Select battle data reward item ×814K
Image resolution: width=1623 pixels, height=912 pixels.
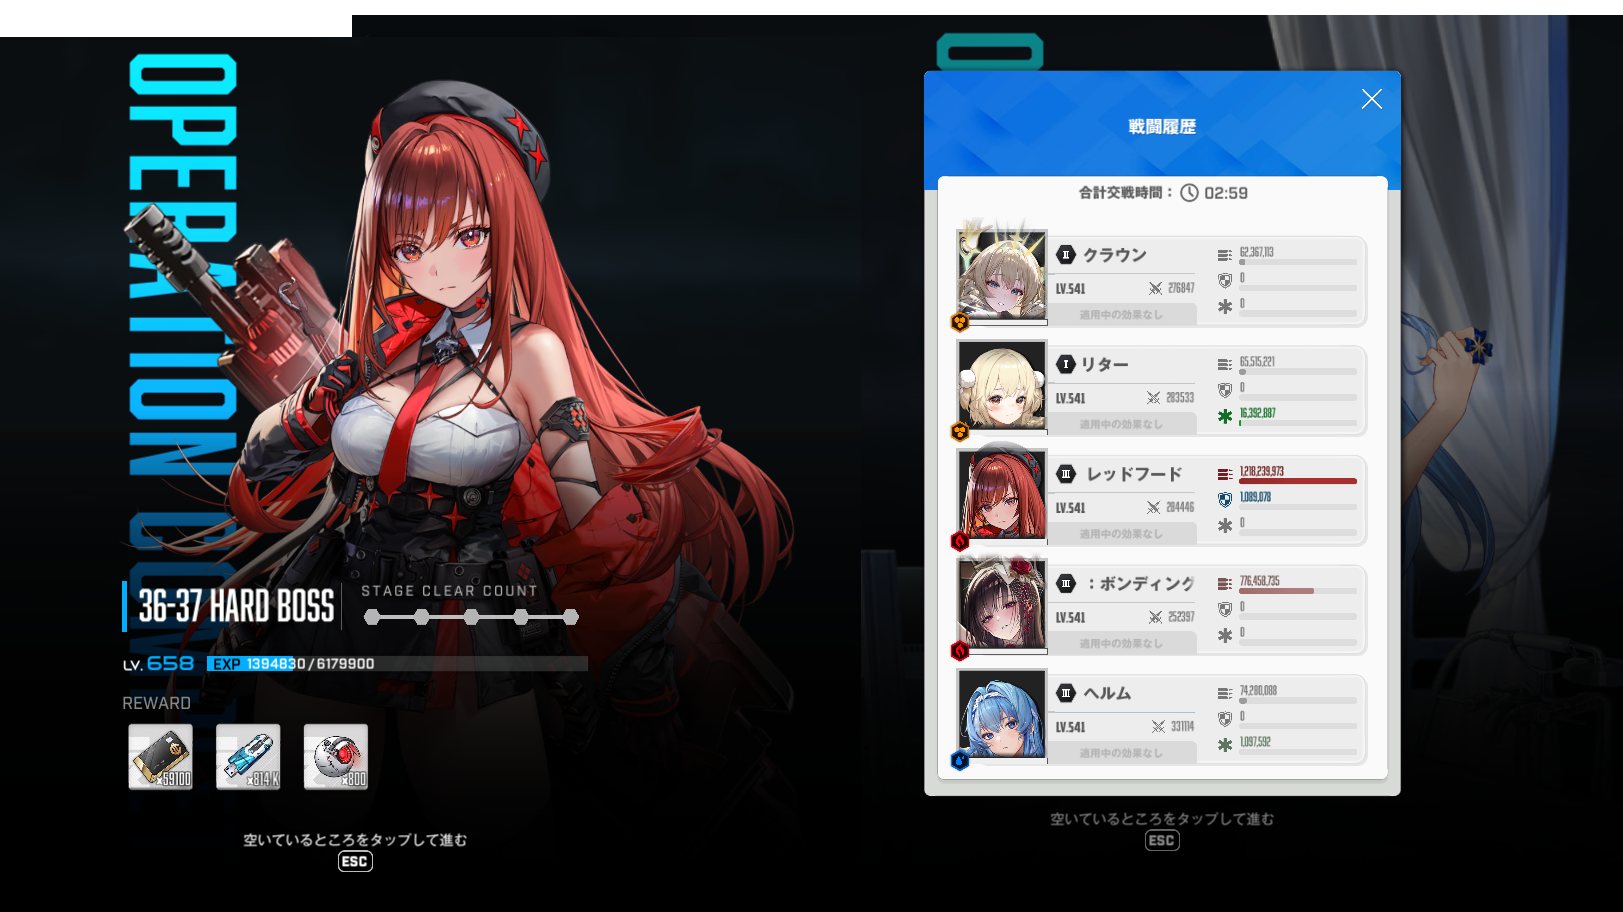point(248,757)
